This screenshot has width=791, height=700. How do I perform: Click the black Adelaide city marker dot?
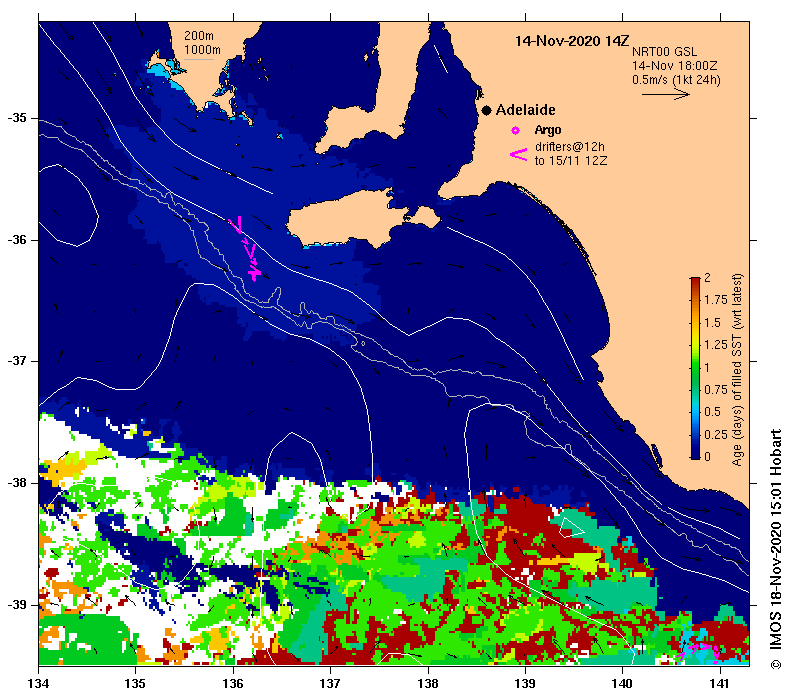click(x=486, y=110)
